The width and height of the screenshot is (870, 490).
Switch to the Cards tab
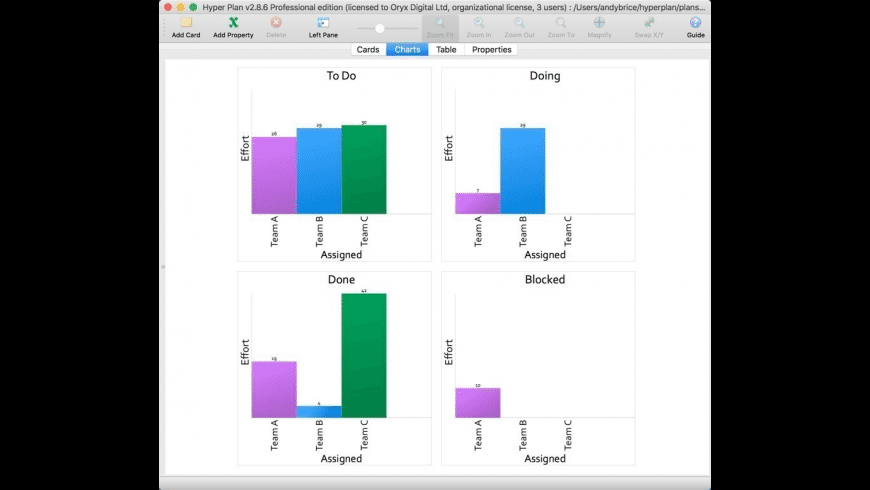click(368, 49)
